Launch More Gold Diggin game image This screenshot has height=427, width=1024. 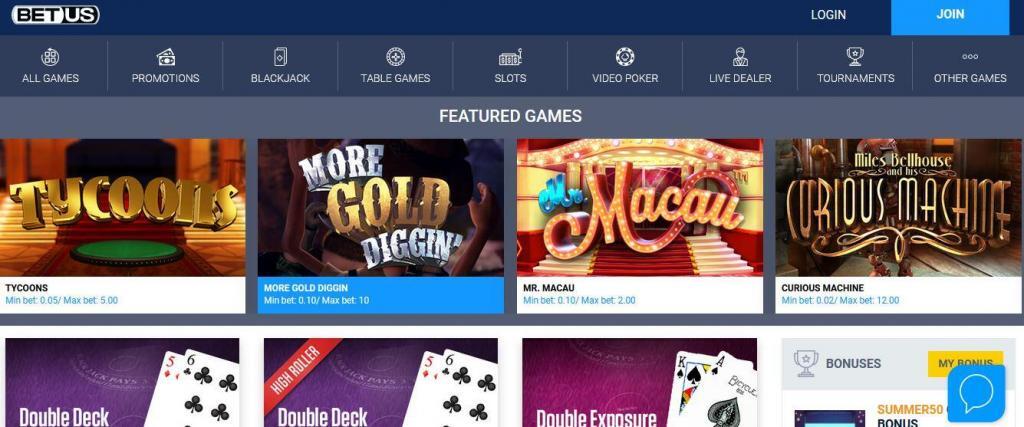click(381, 208)
